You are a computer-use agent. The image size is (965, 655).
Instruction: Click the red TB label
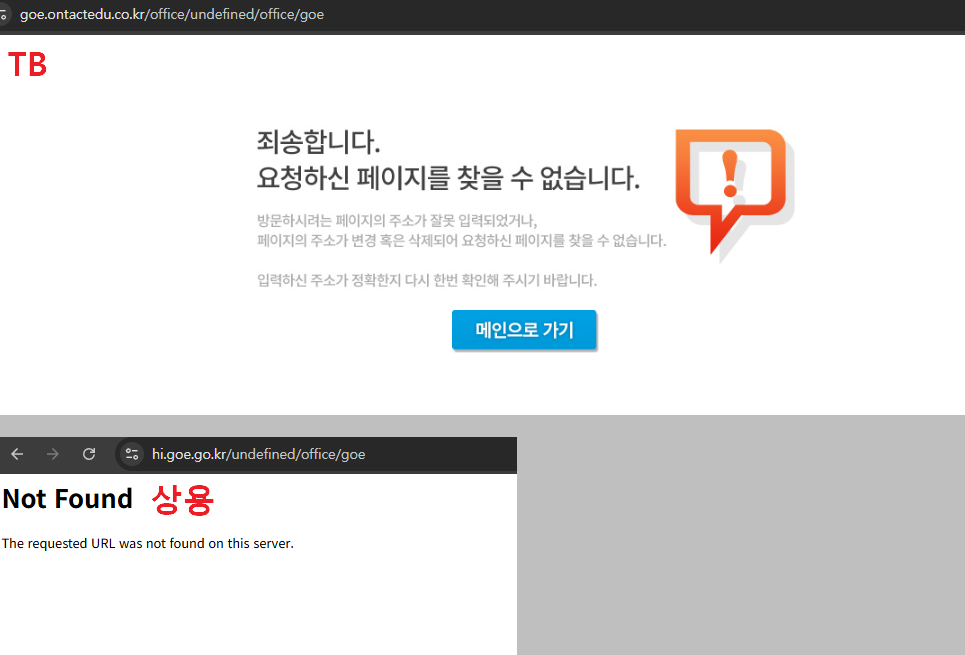(x=27, y=65)
